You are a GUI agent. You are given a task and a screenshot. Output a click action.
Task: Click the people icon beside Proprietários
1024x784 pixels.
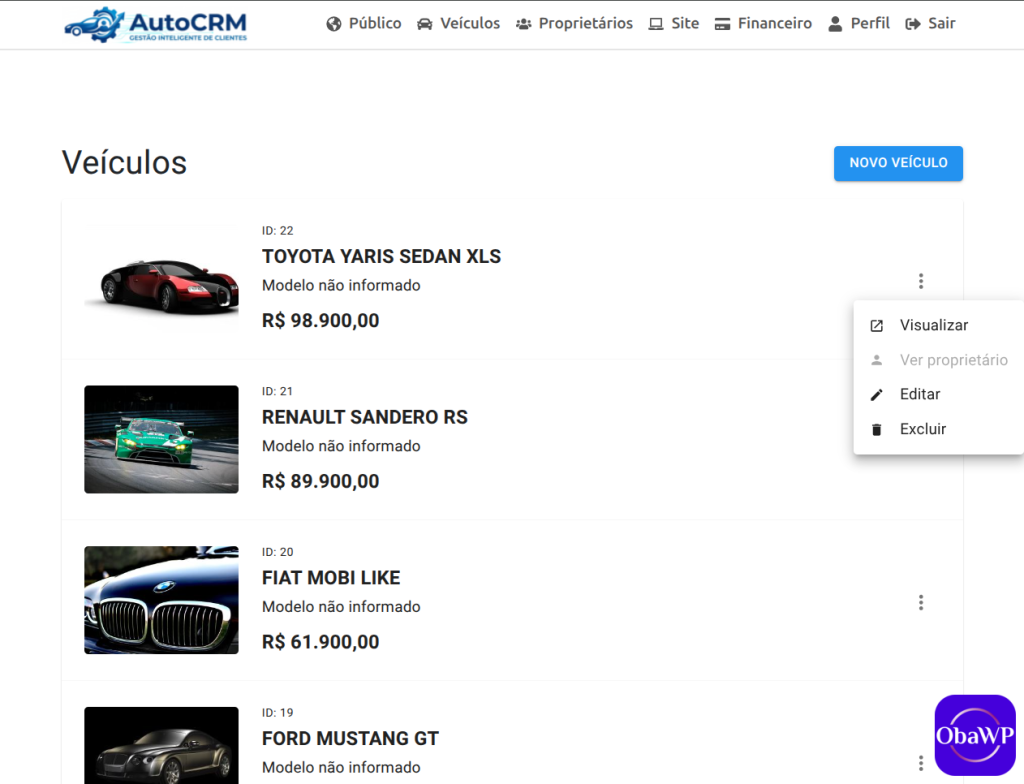[523, 24]
